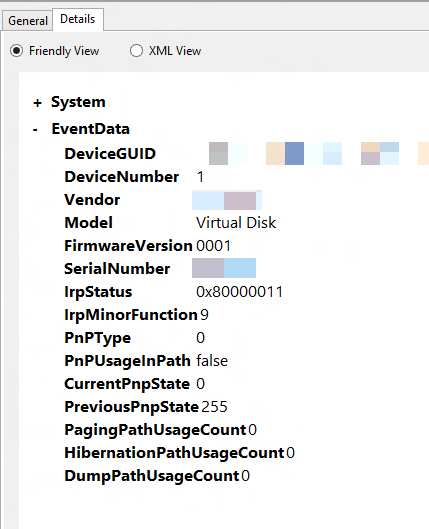Click the DeviceNumber value 1
Screen dimensions: 429x529
point(200,177)
